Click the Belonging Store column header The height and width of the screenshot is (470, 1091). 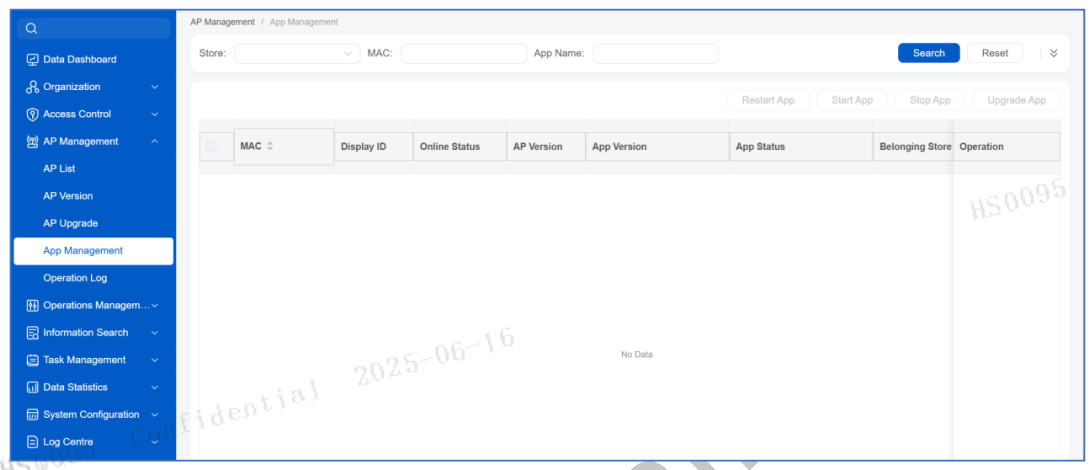click(913, 146)
